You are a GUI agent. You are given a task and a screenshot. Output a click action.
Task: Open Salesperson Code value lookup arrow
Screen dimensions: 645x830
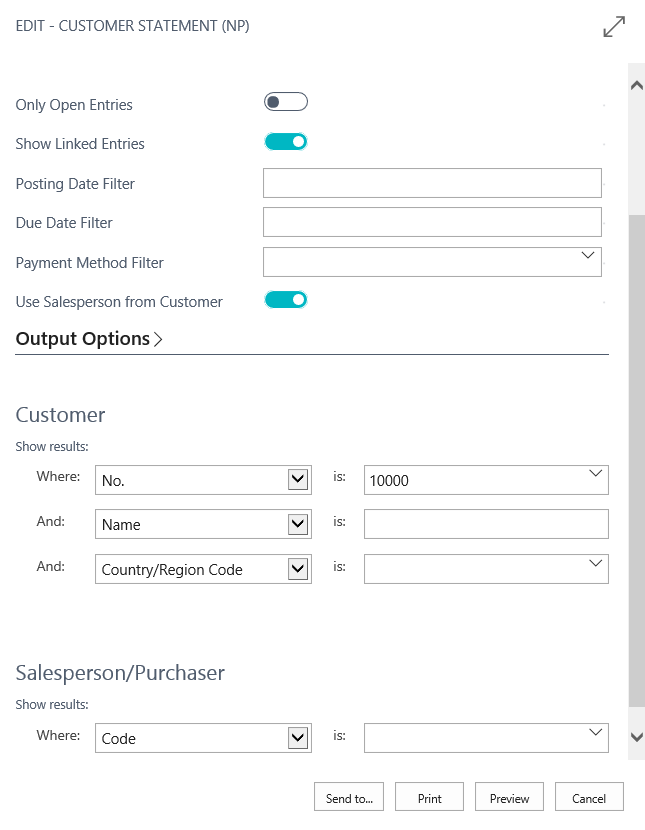pos(595,733)
